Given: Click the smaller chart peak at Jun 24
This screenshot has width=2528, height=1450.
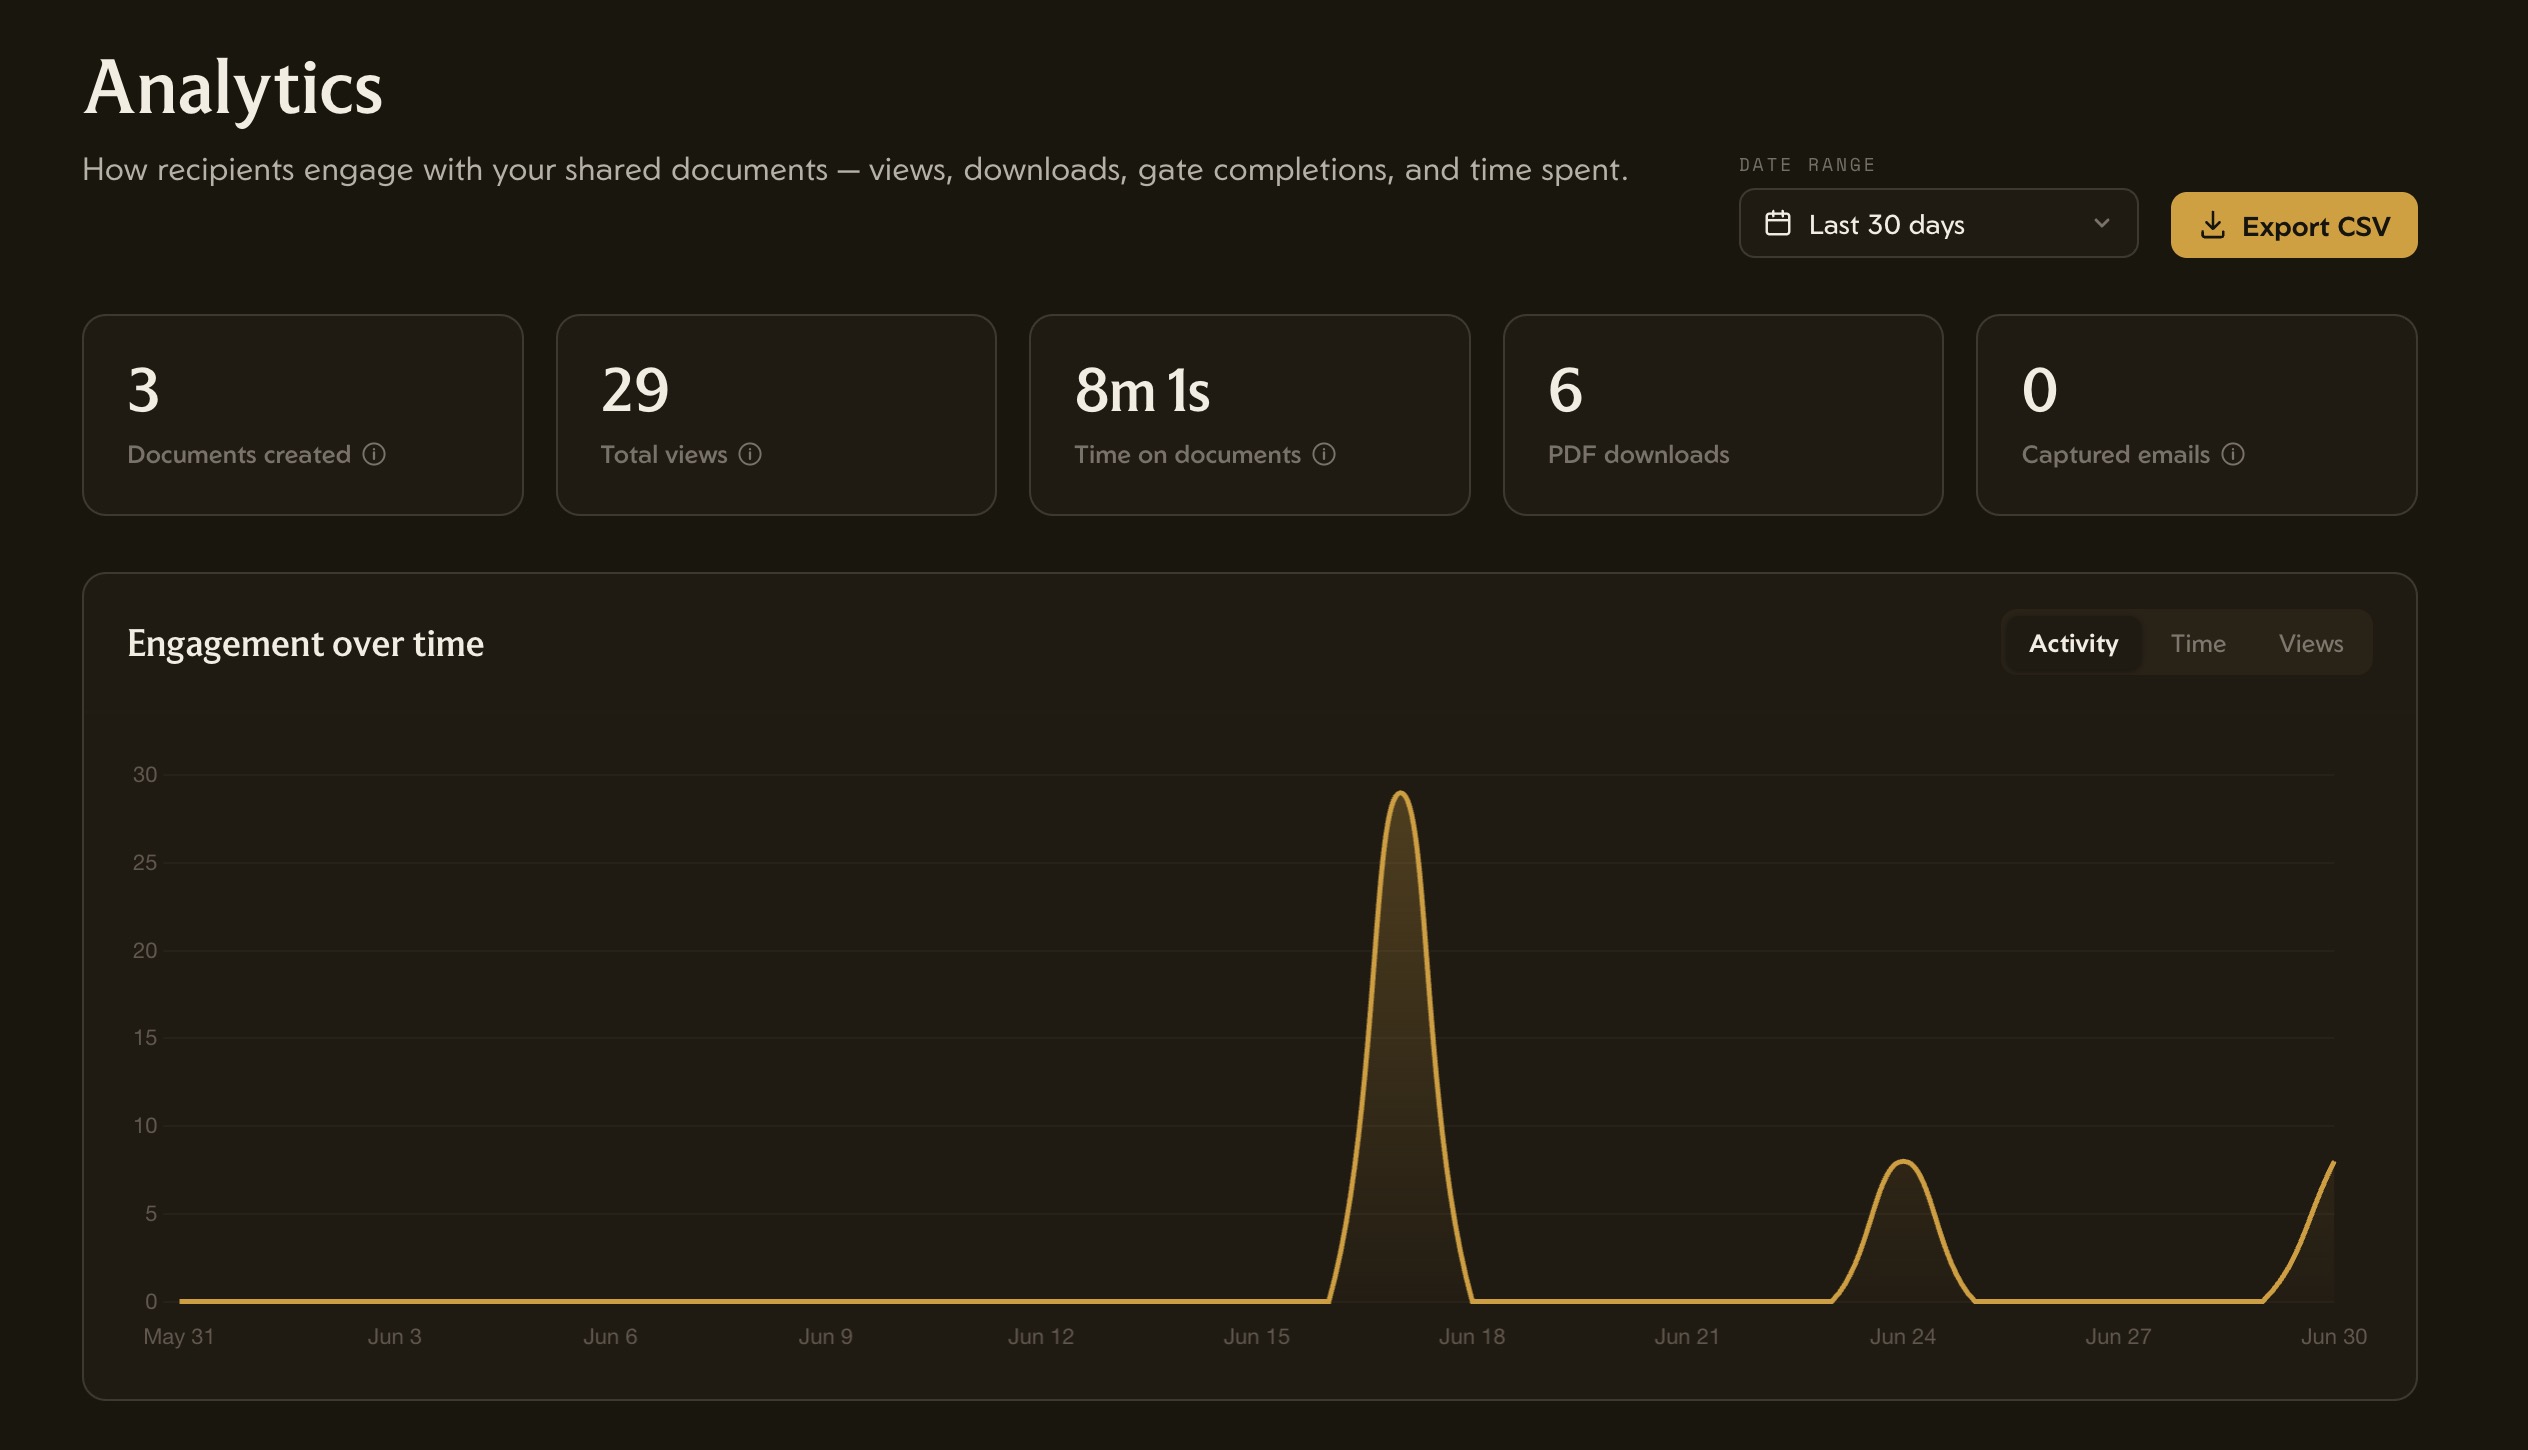Looking at the screenshot, I should 1903,1162.
